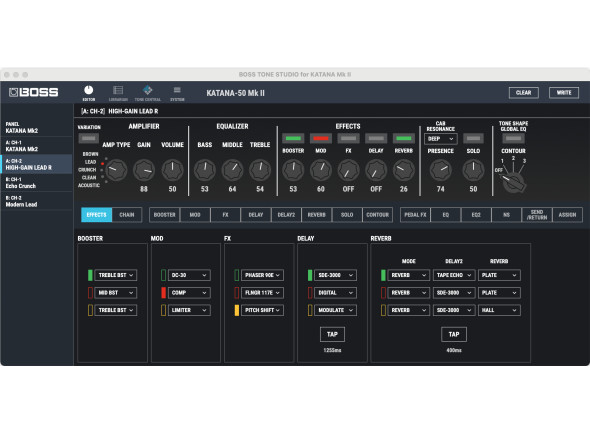
Task: Select the A: CH-2 HIGH-GAIN LEAD R patch
Action: pos(36,164)
